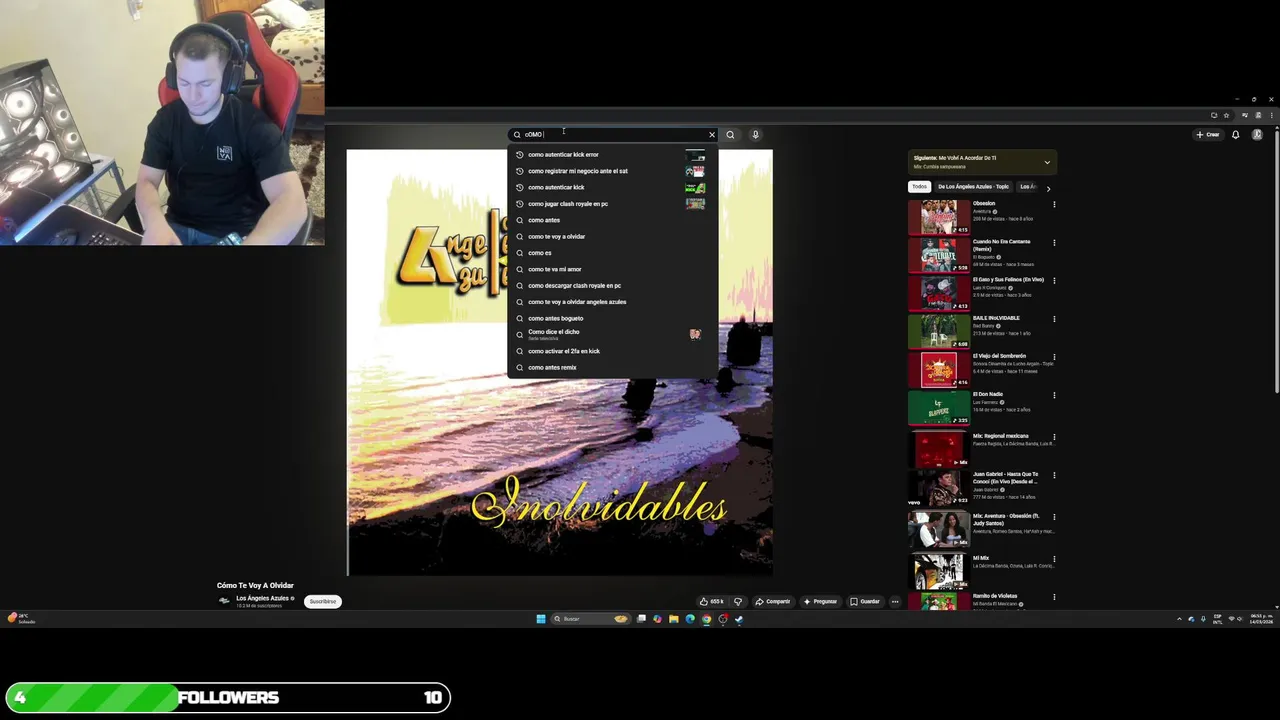
Task: Show hidden system tray icons
Action: [1179, 619]
